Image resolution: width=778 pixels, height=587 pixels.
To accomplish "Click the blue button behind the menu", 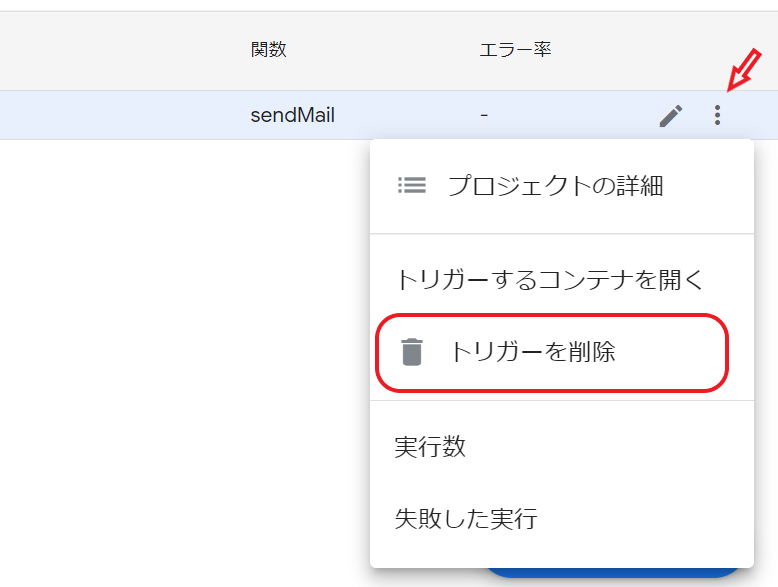I will pyautogui.click(x=615, y=573).
